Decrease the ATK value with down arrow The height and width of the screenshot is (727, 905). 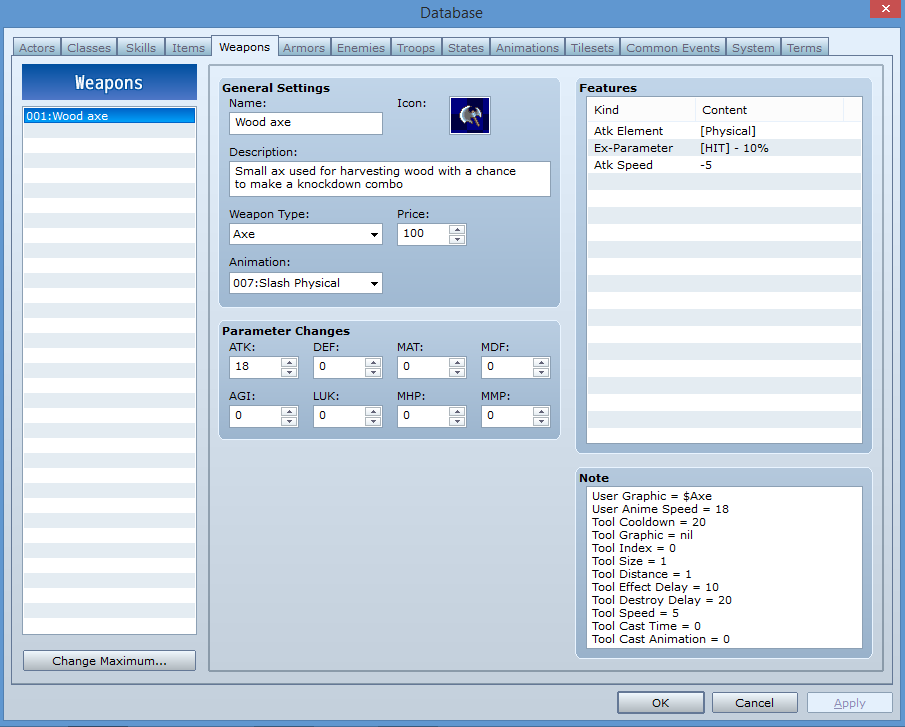coord(289,373)
